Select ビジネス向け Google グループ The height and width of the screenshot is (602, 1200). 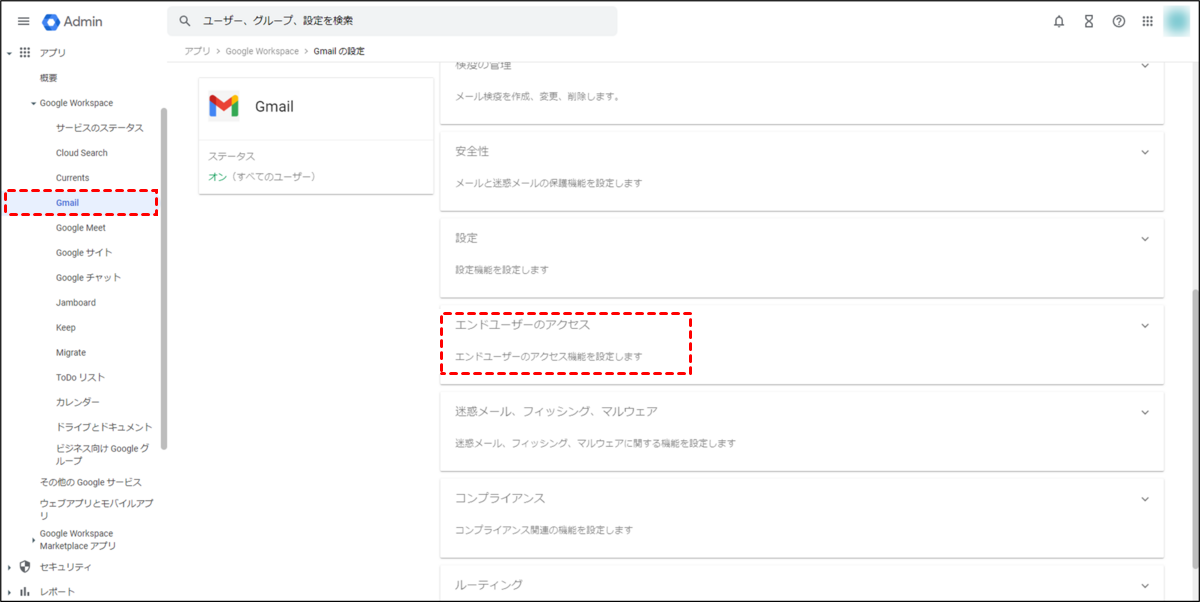tap(103, 454)
